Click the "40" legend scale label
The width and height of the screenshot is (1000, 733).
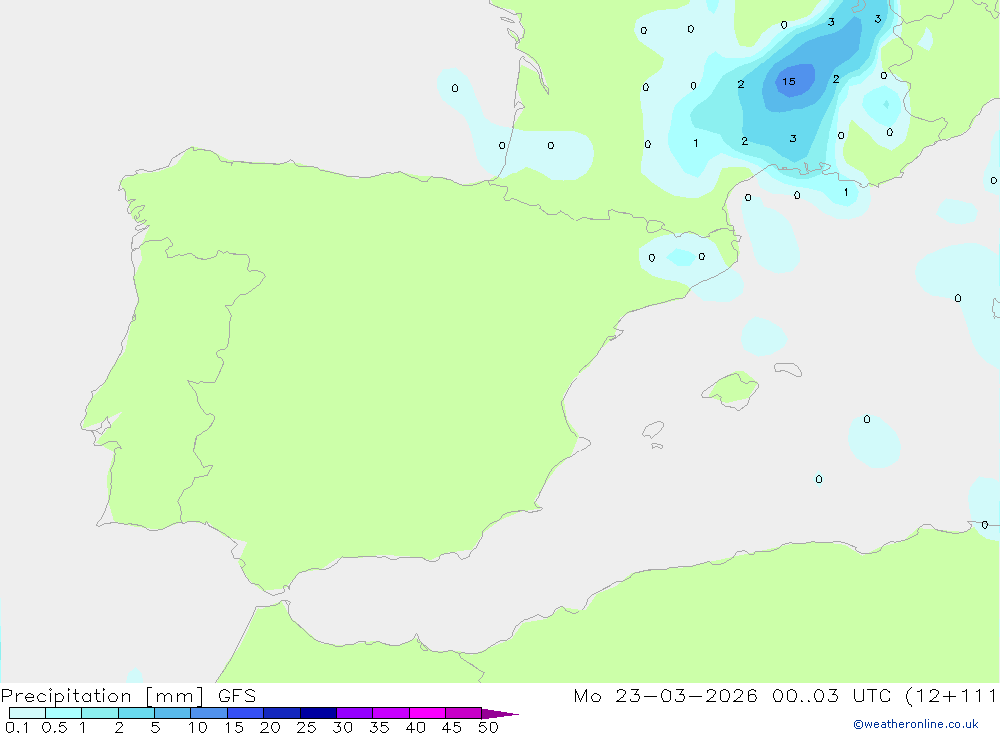pos(415,727)
